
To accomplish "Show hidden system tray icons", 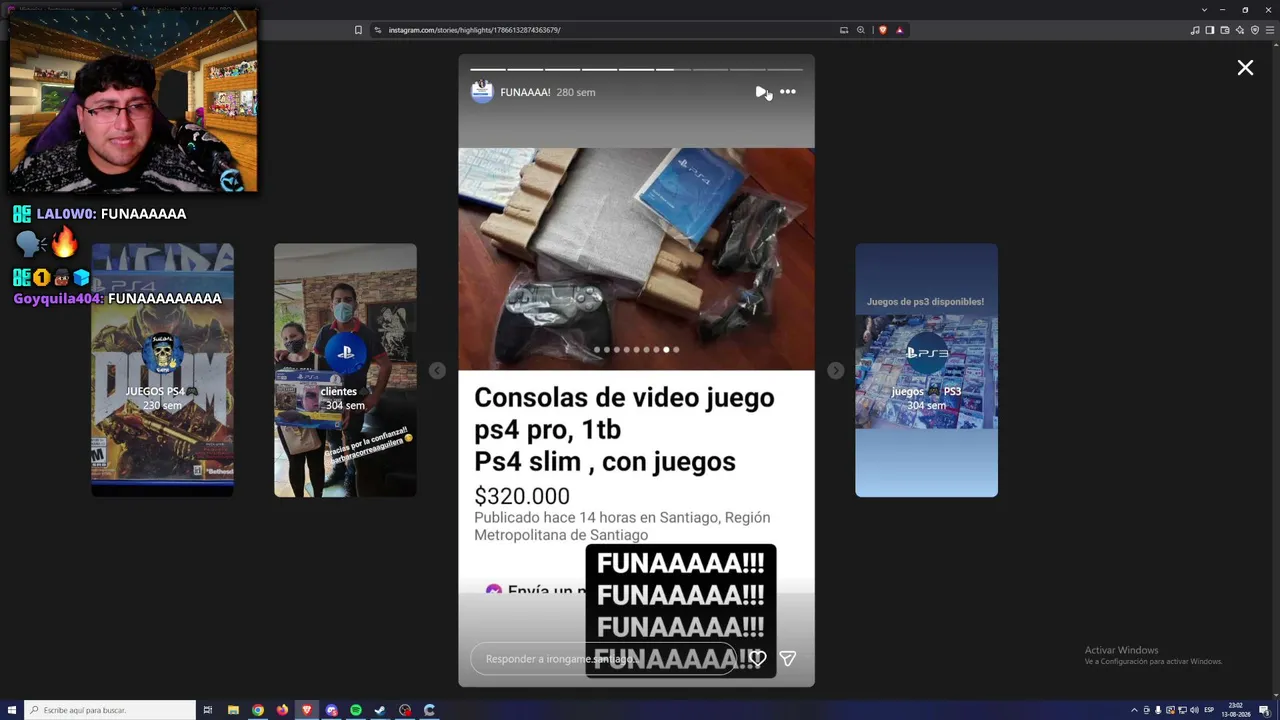I will (x=1134, y=710).
